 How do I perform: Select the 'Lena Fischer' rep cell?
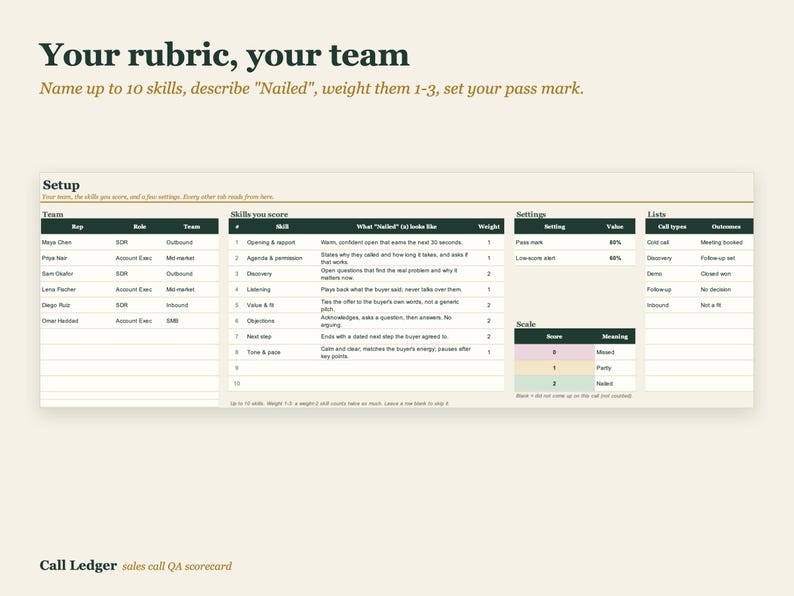point(77,290)
